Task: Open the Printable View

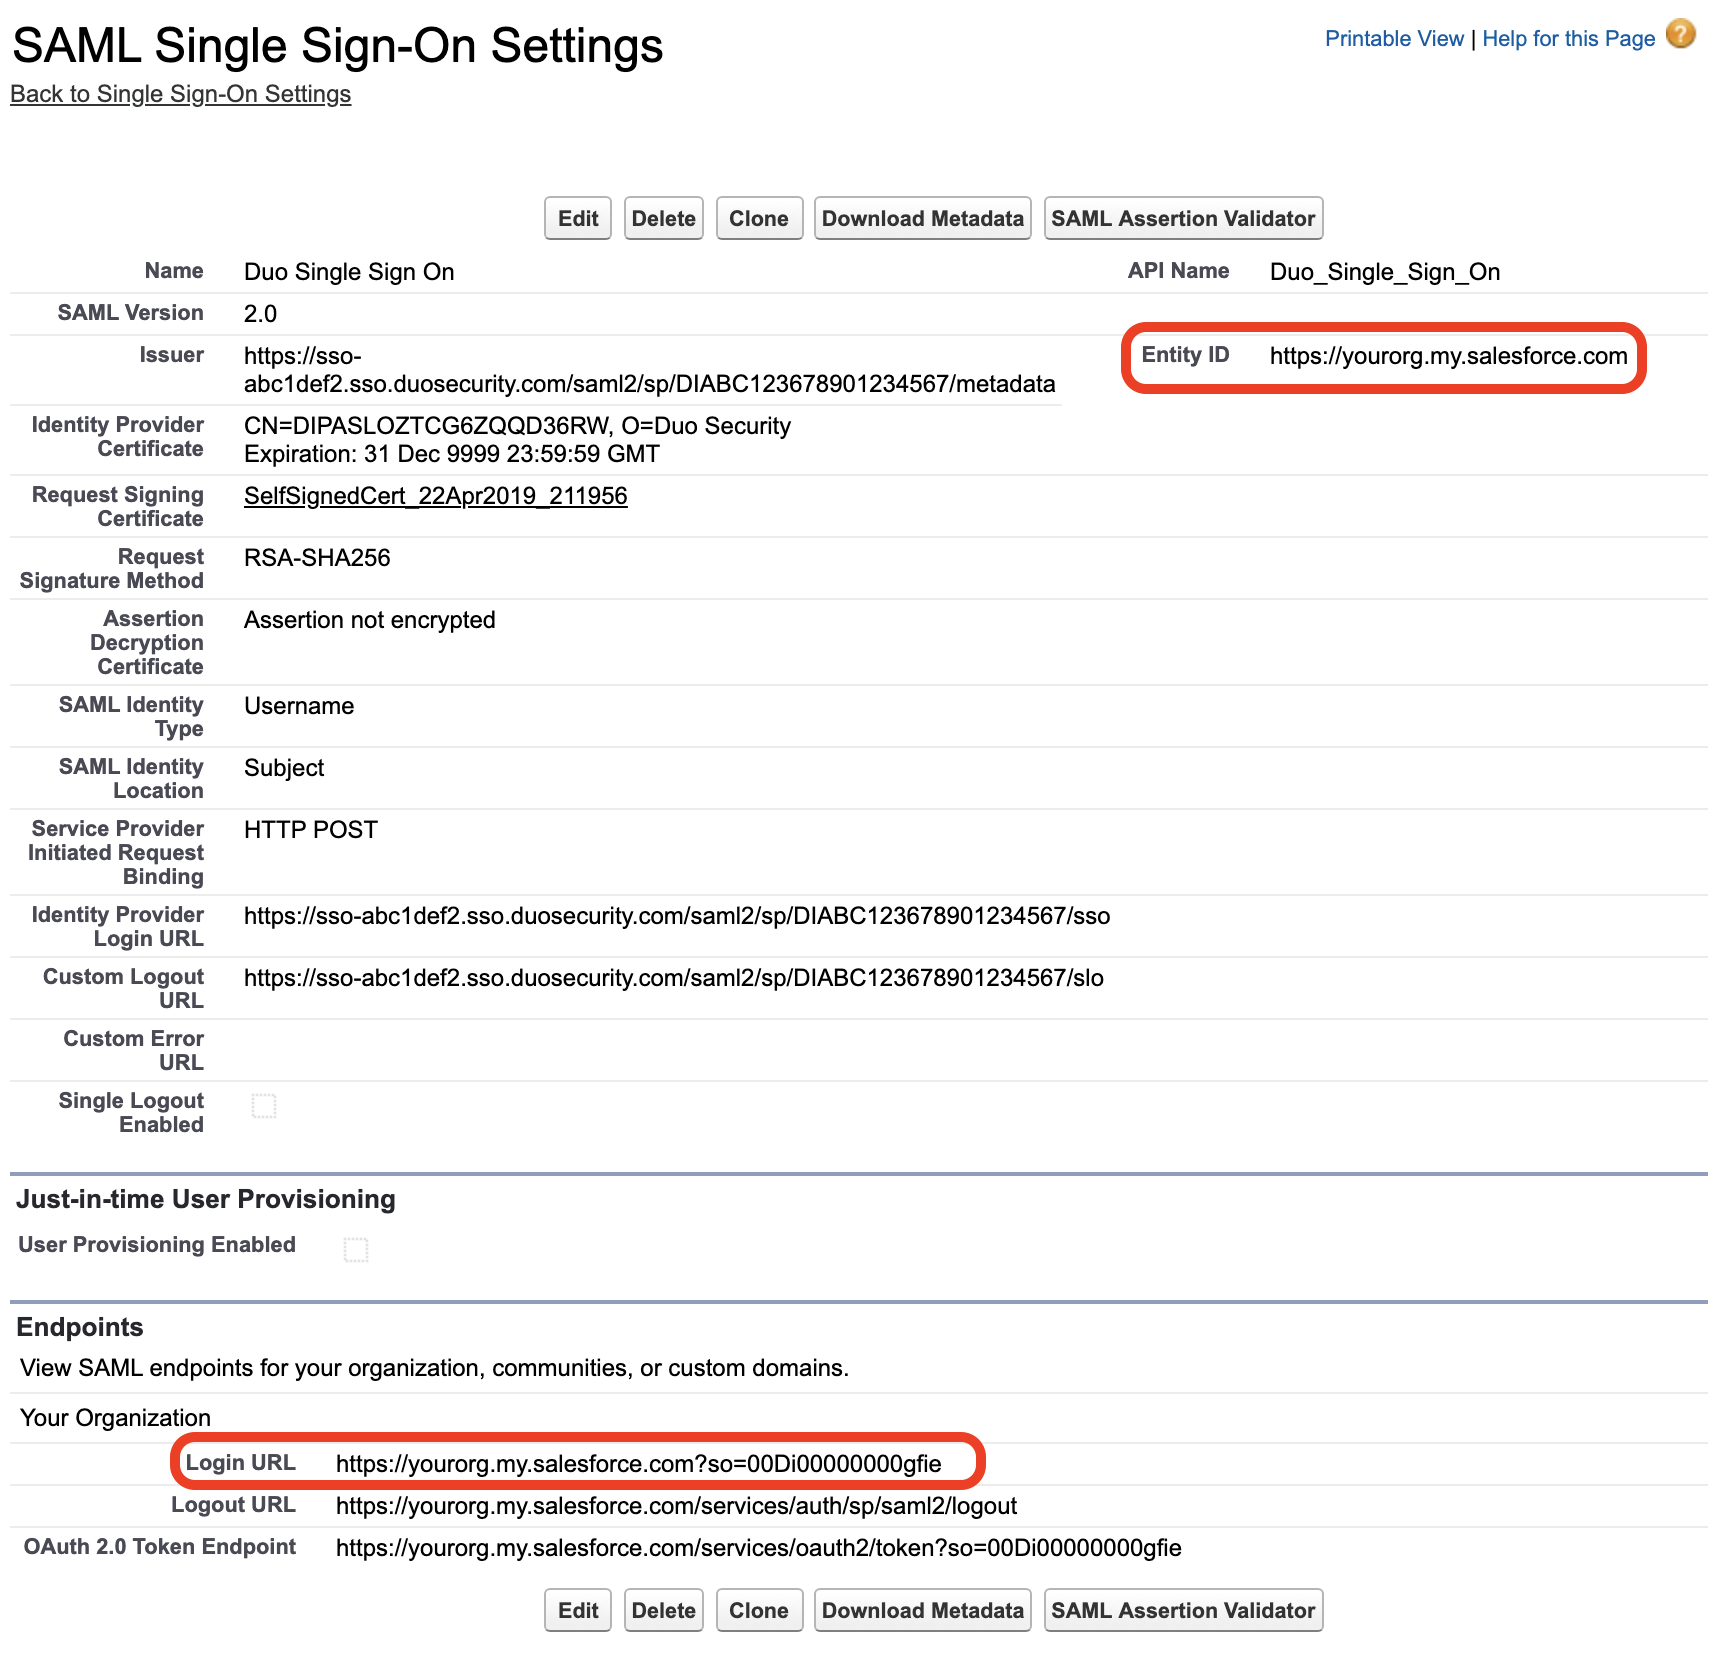Action: click(1394, 38)
